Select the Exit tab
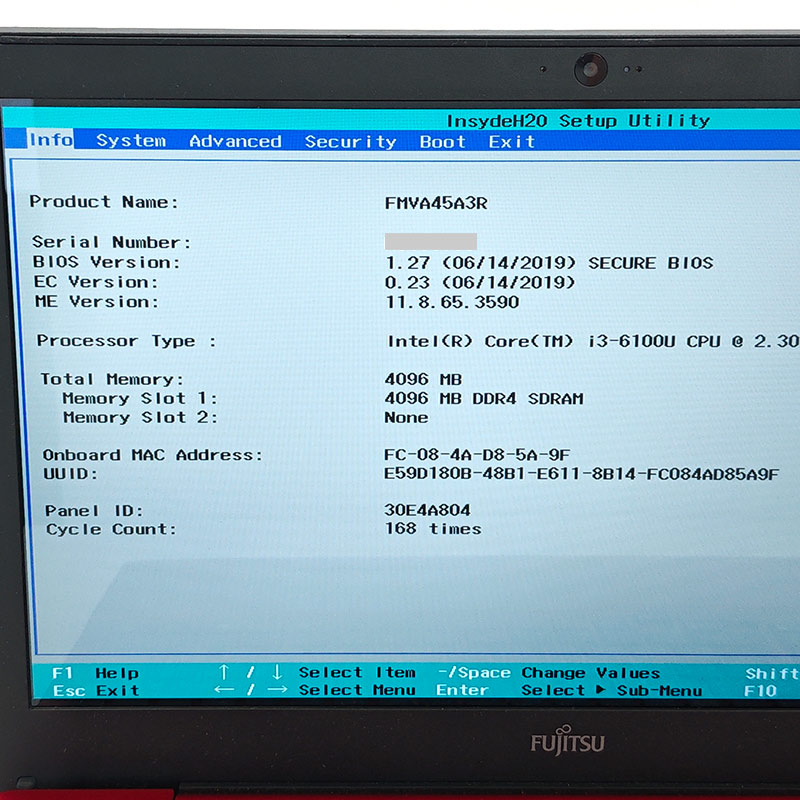The width and height of the screenshot is (800, 800). coord(512,141)
